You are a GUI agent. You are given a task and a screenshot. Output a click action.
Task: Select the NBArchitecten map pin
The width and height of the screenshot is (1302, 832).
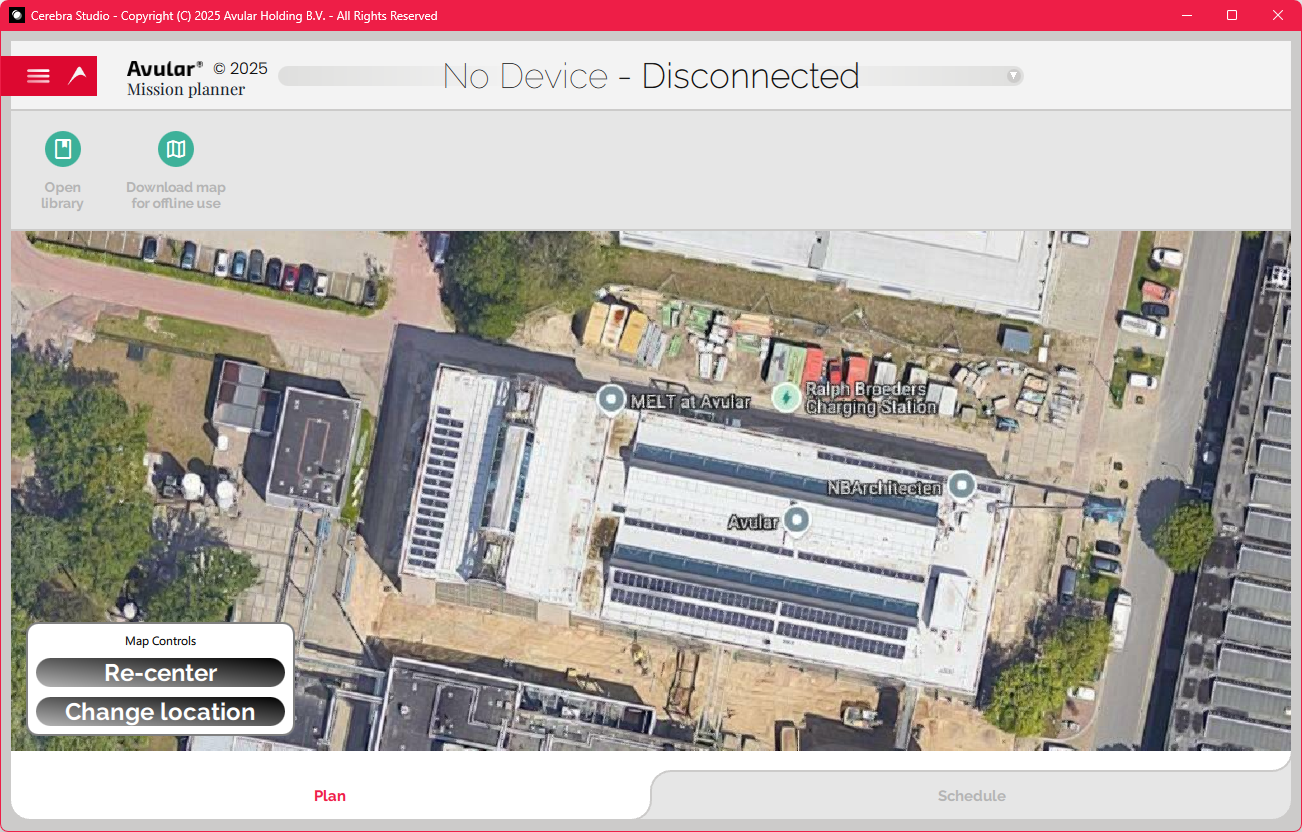pos(961,486)
